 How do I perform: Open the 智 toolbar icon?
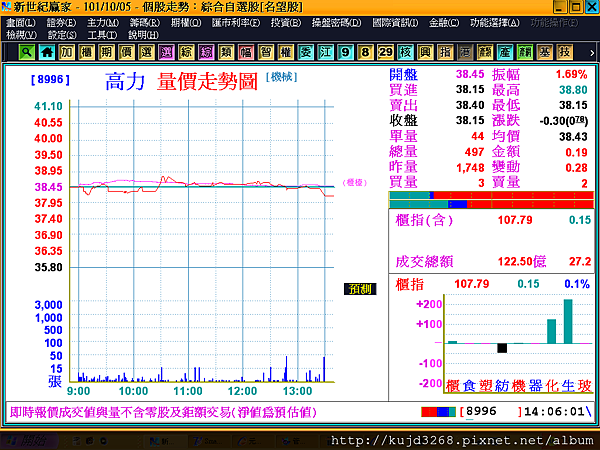click(x=266, y=52)
